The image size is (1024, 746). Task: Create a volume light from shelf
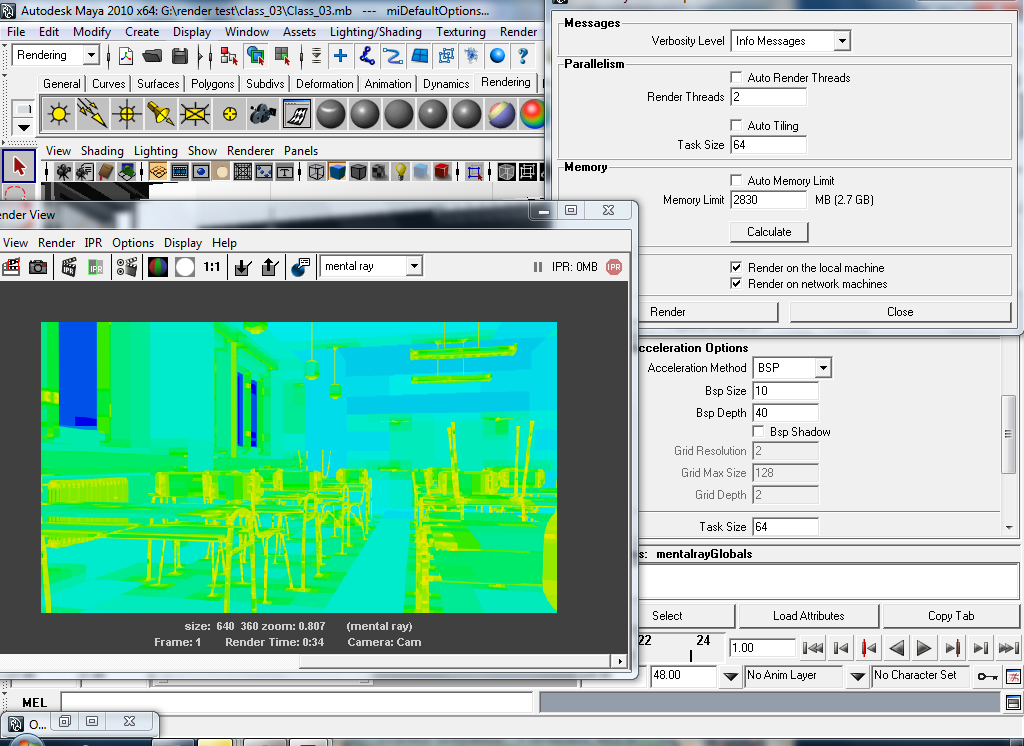point(229,114)
